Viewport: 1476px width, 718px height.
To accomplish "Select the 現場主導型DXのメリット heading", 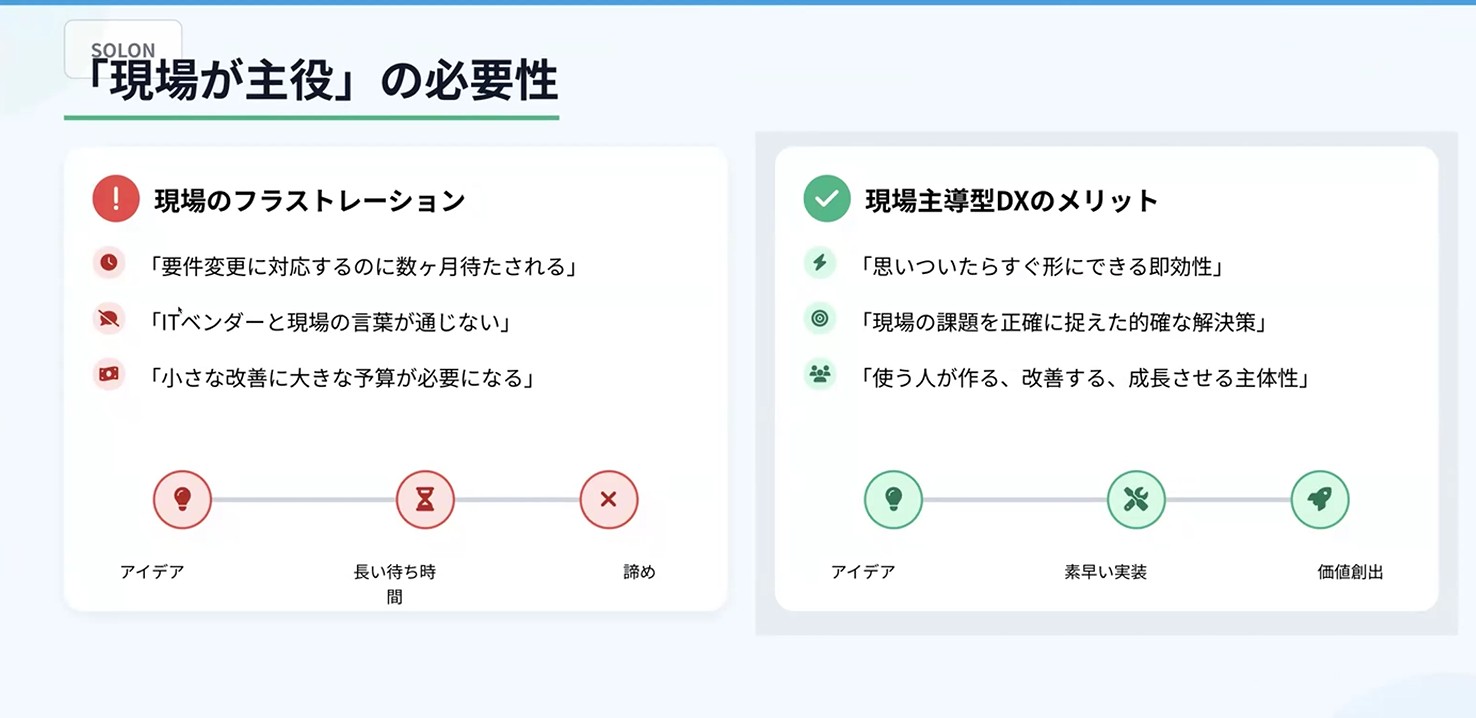I will tap(1012, 200).
